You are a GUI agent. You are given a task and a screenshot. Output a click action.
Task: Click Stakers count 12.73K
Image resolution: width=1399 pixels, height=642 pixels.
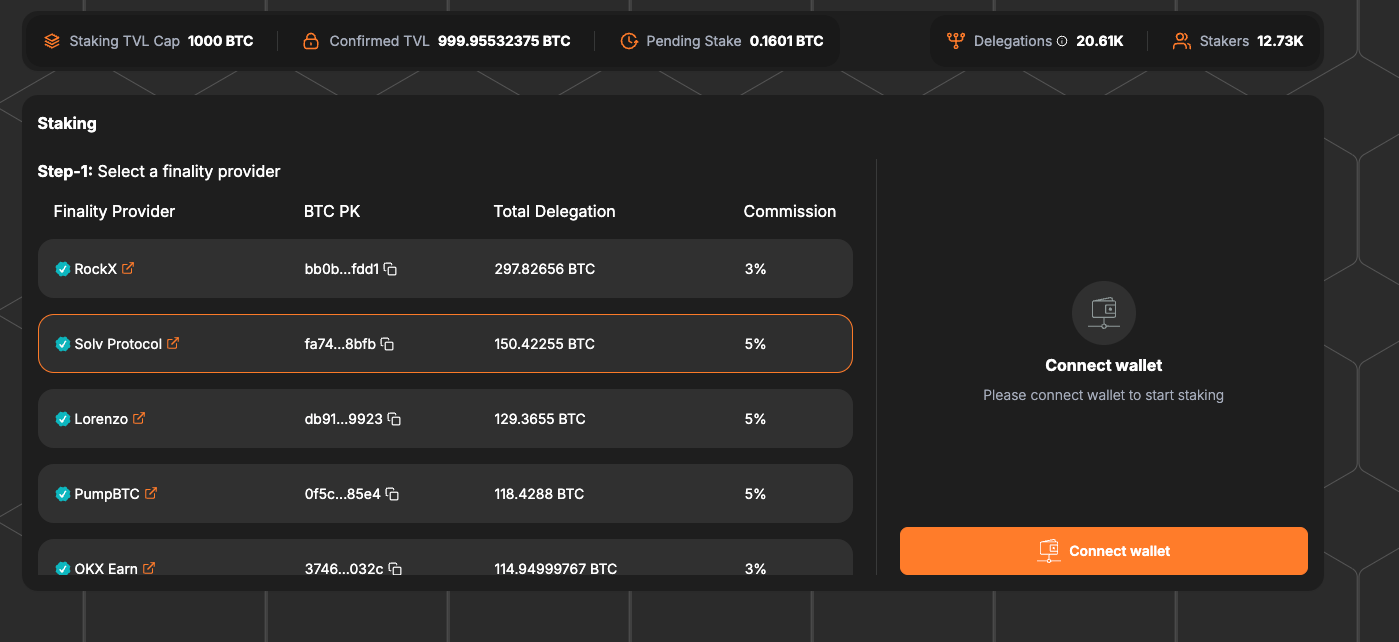[x=1280, y=41]
